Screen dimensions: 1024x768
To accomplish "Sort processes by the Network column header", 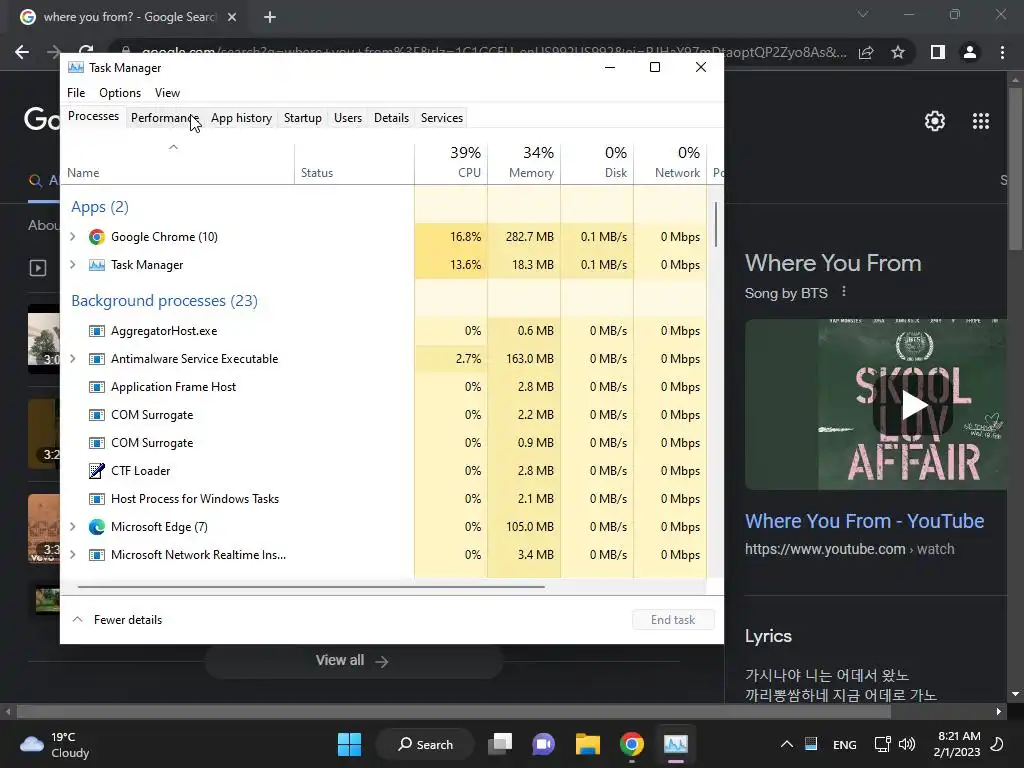I will click(x=671, y=163).
